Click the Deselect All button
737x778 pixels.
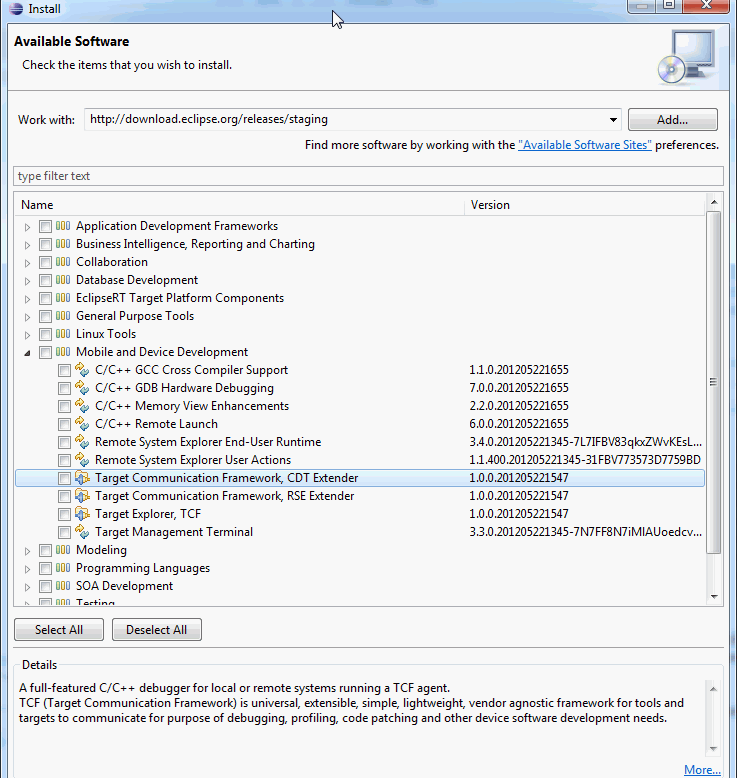click(156, 630)
